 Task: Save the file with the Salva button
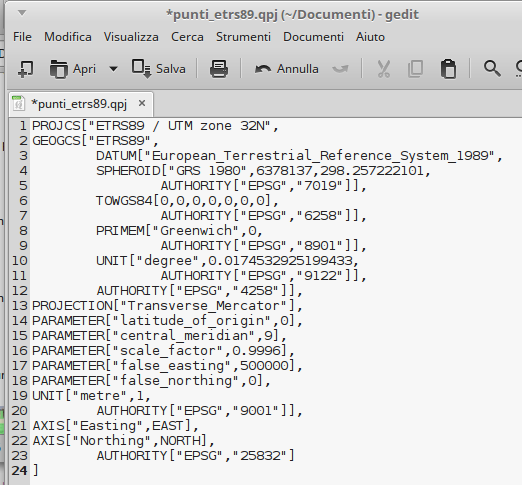coord(159,69)
